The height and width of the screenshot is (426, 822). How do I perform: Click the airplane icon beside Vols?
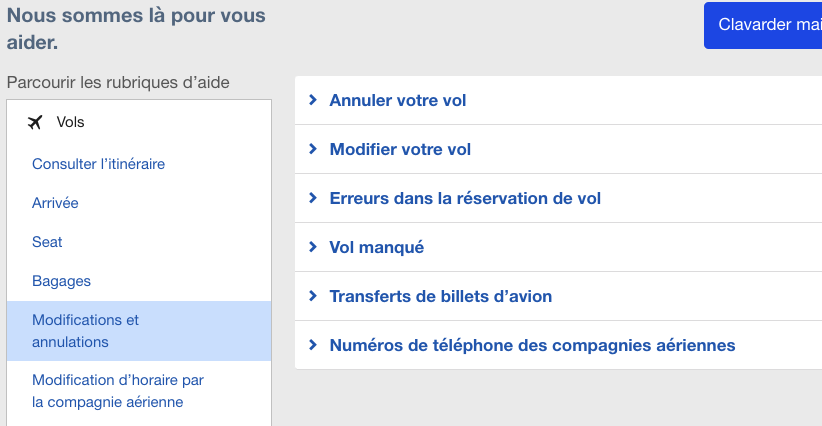36,122
